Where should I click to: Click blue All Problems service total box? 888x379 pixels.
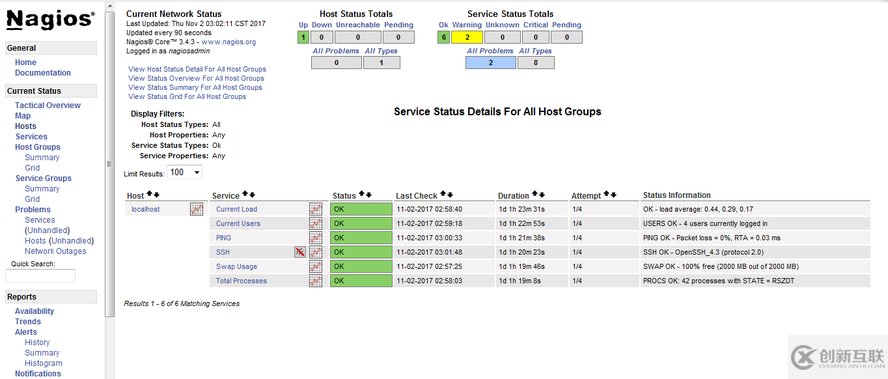(x=490, y=62)
